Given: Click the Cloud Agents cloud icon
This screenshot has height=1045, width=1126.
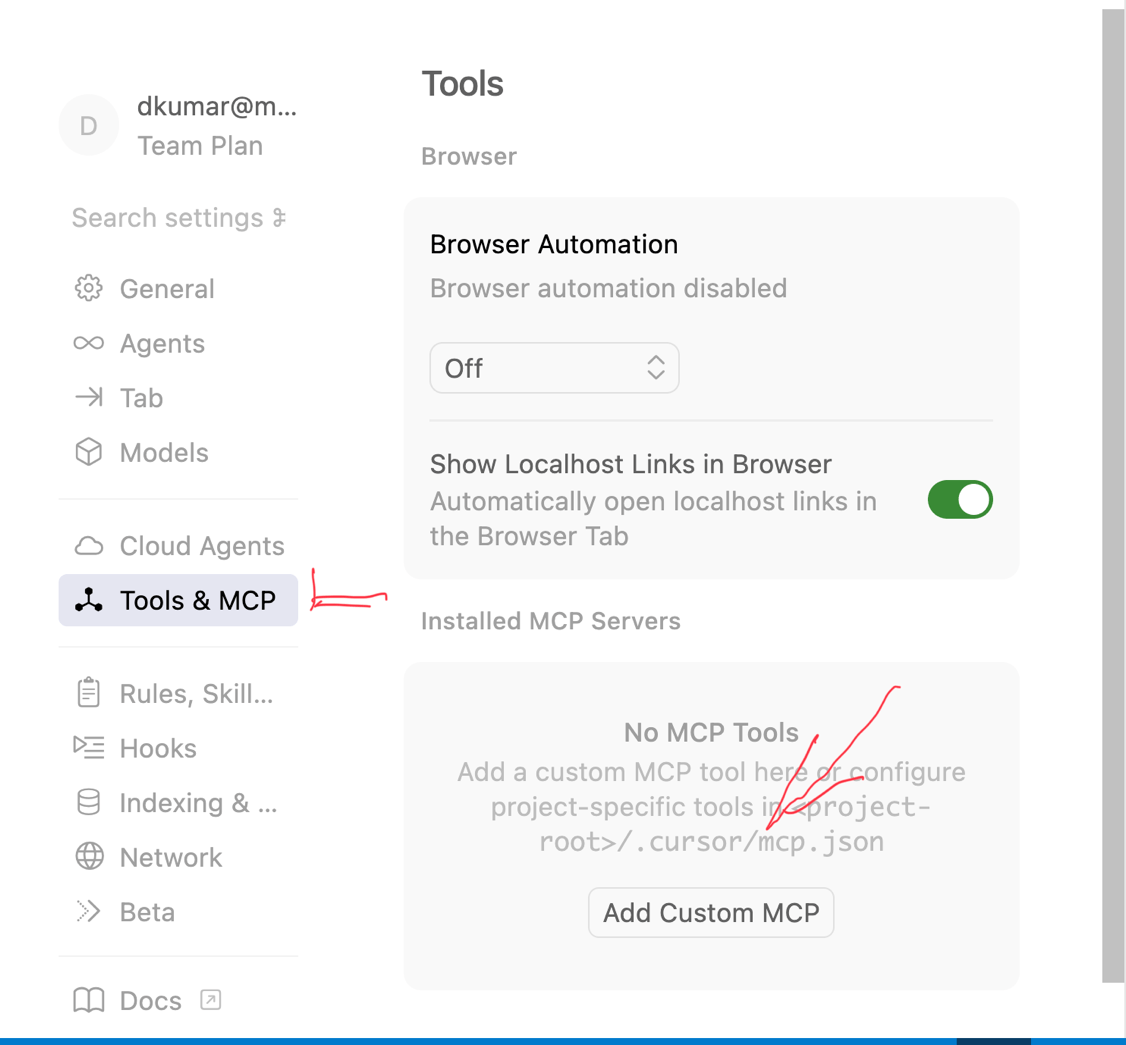Looking at the screenshot, I should click(x=88, y=546).
